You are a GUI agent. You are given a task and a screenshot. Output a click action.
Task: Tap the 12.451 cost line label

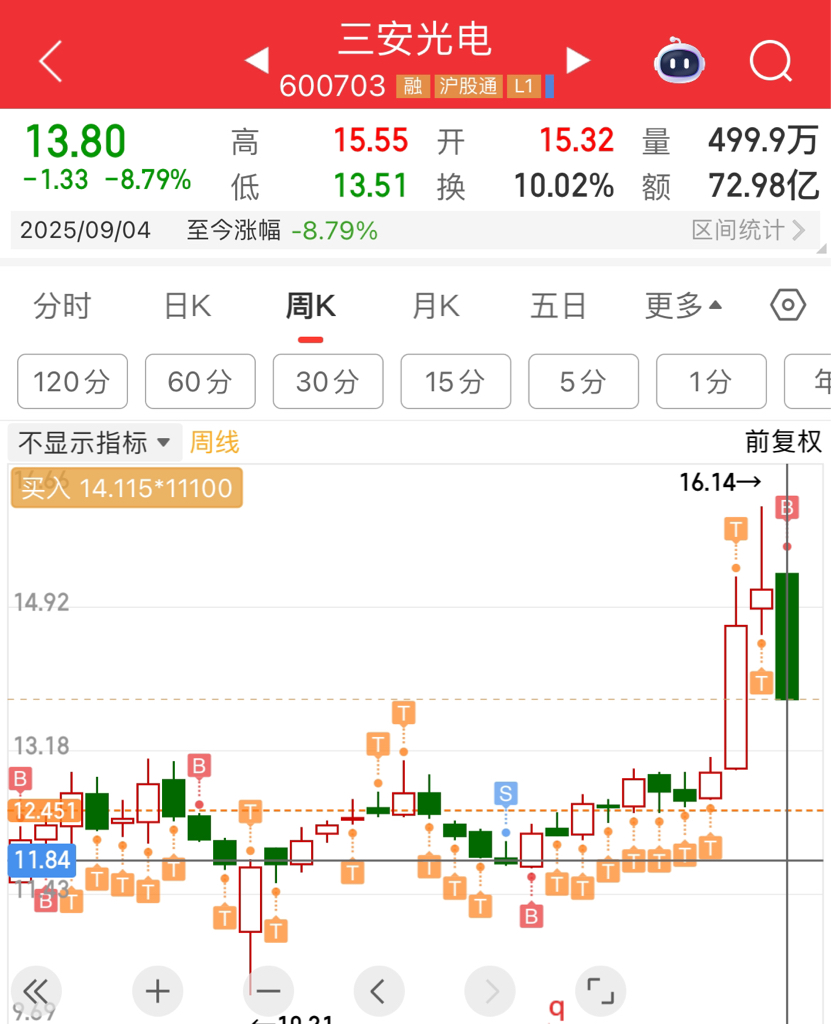45,811
